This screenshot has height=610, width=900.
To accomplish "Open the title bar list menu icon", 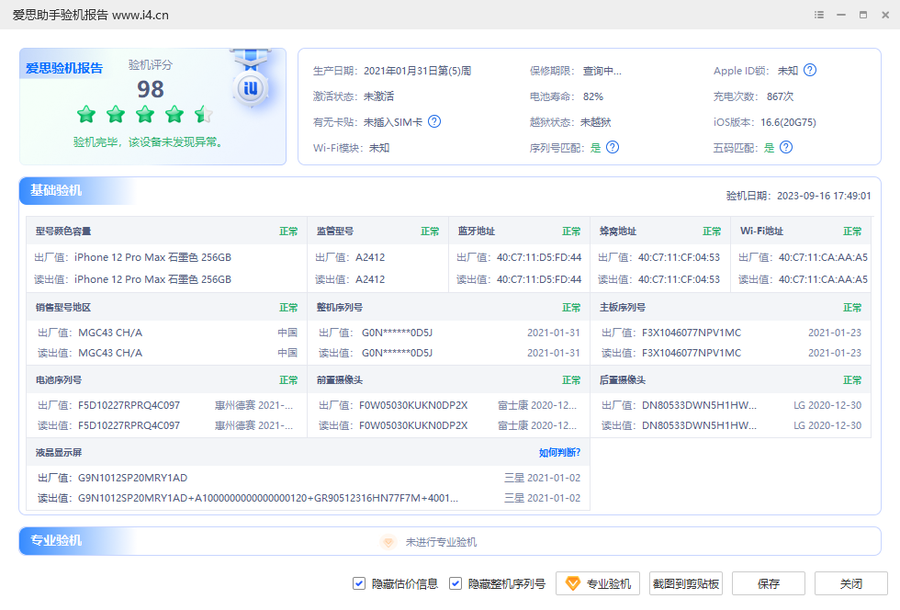I will (x=819, y=15).
